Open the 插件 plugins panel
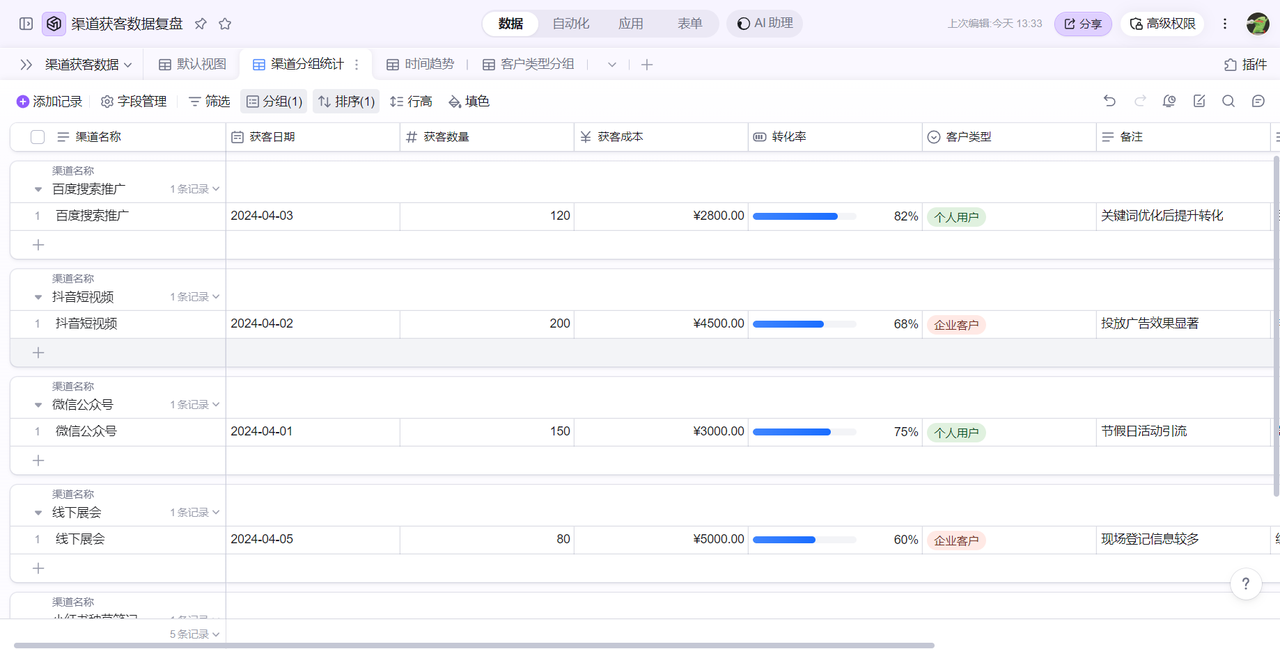1280x649 pixels. point(1245,64)
